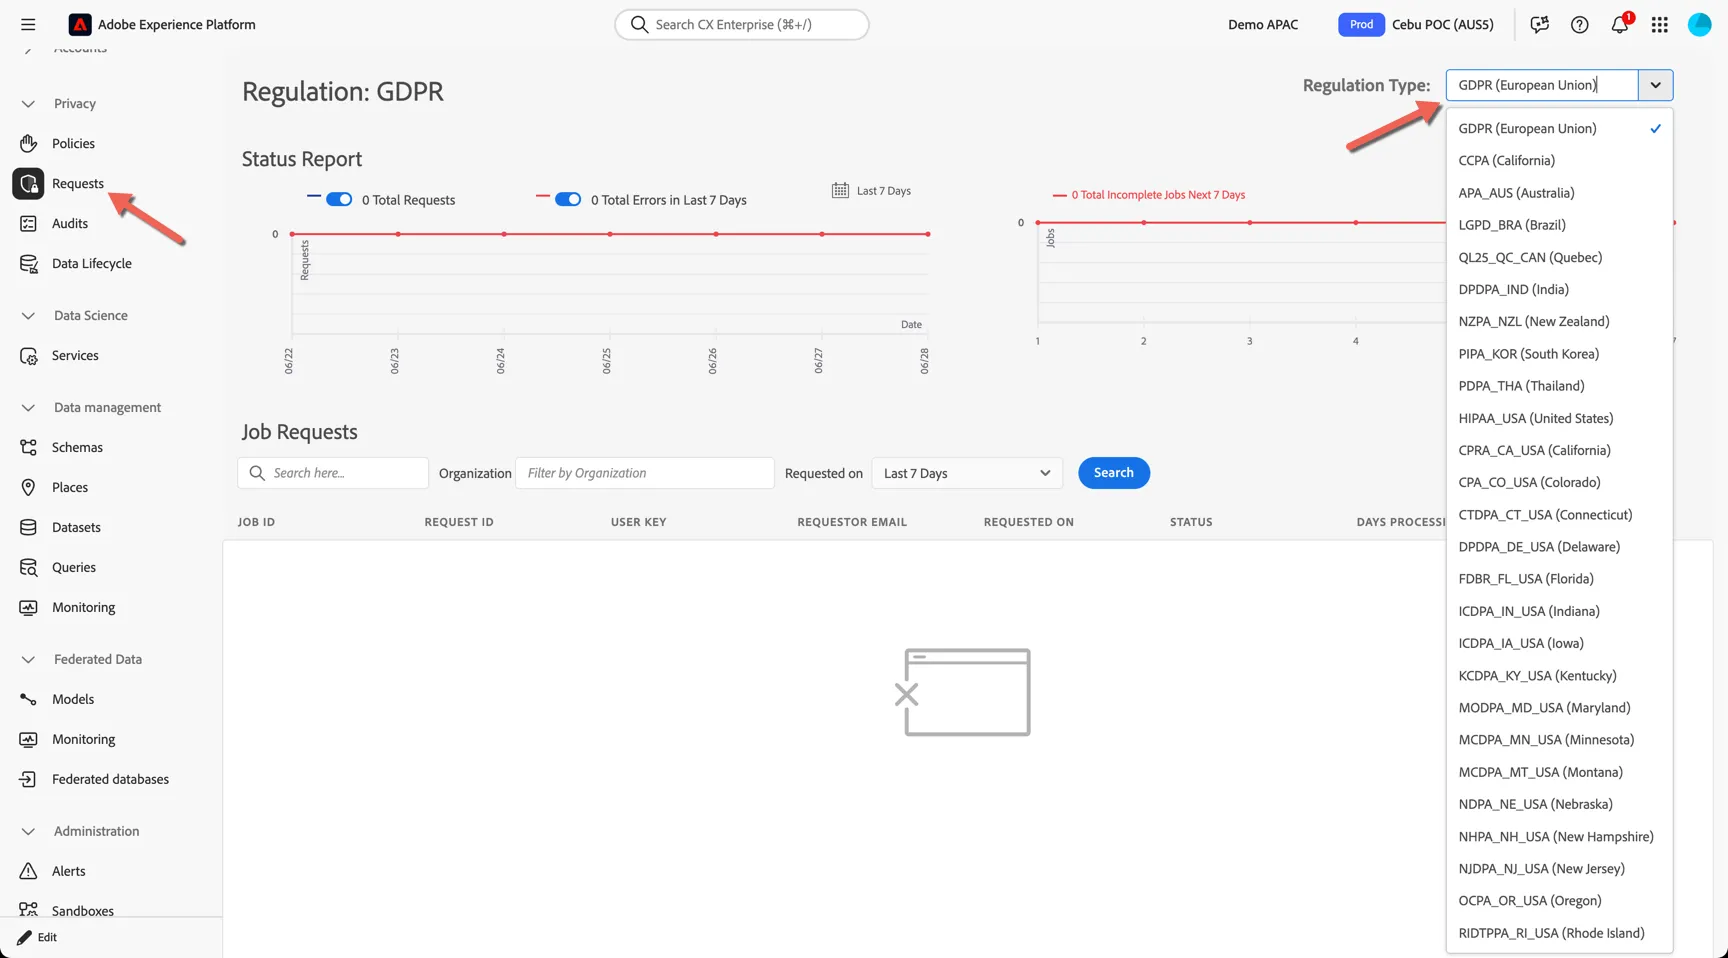Click the Models icon
The width and height of the screenshot is (1728, 958).
pyautogui.click(x=28, y=699)
